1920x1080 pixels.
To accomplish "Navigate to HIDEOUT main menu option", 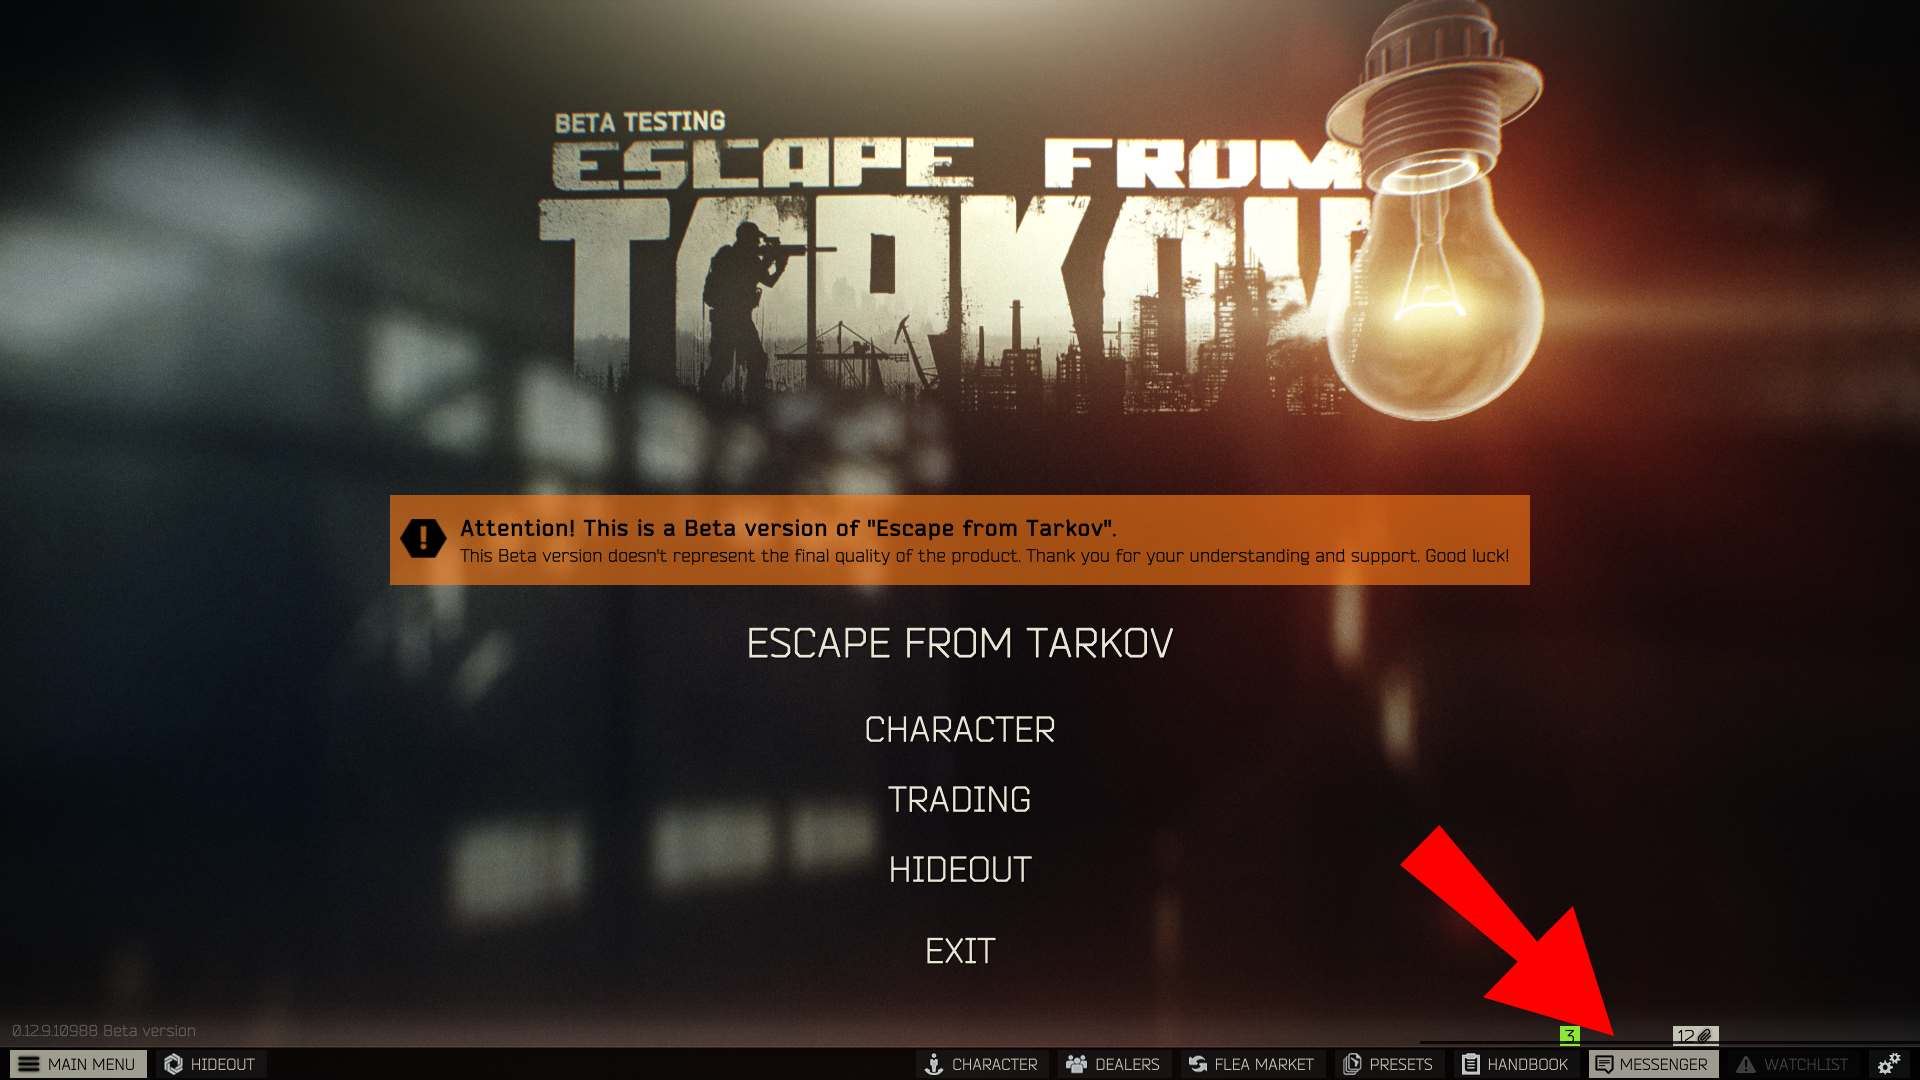I will 960,870.
